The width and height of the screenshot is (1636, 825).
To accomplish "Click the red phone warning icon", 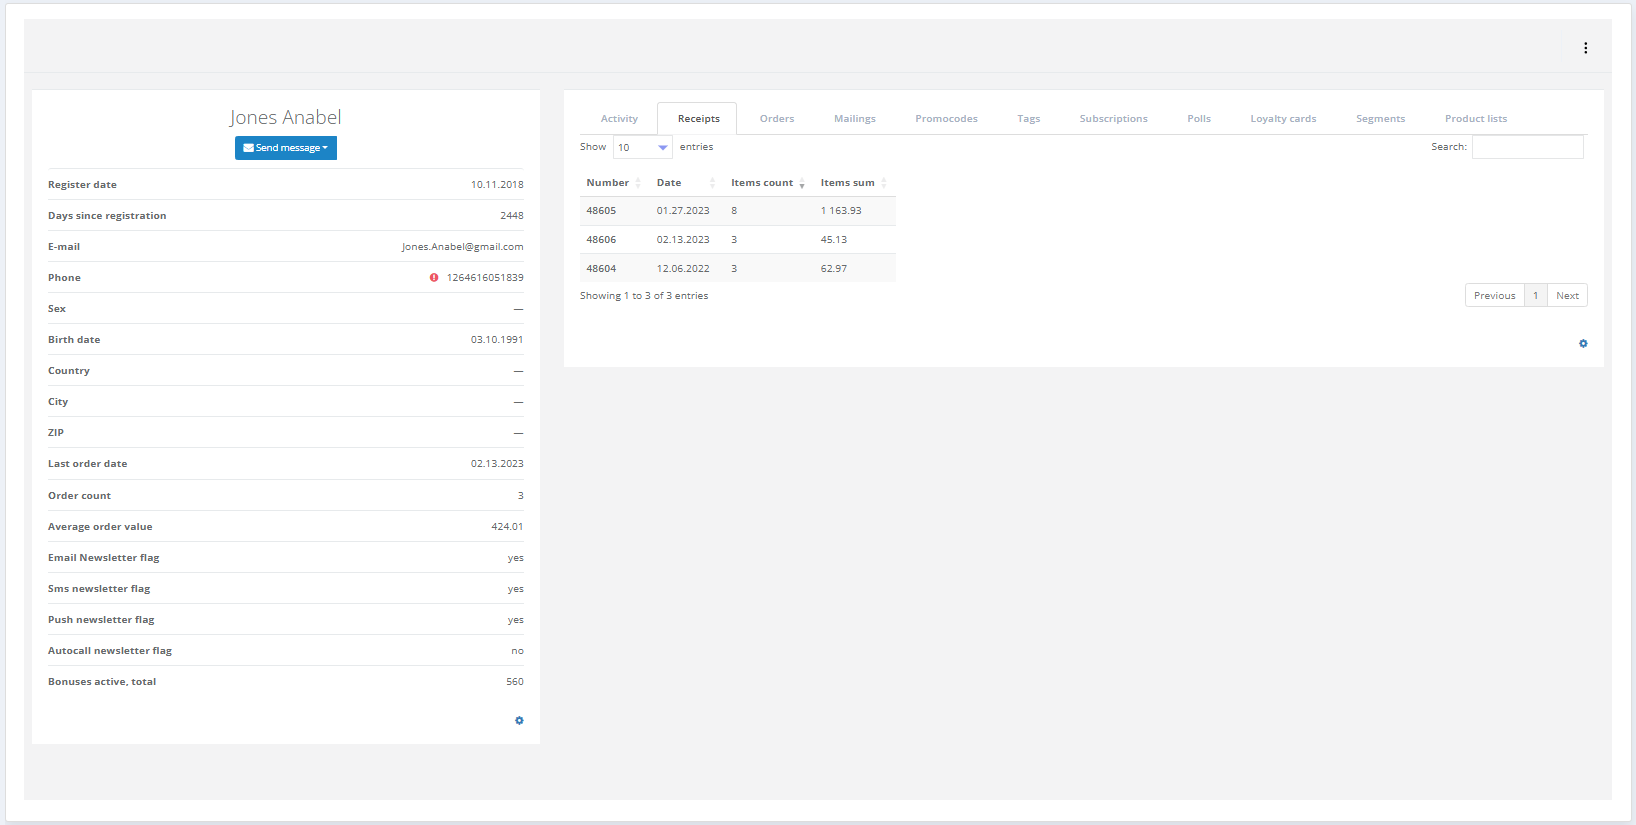I will [x=434, y=278].
